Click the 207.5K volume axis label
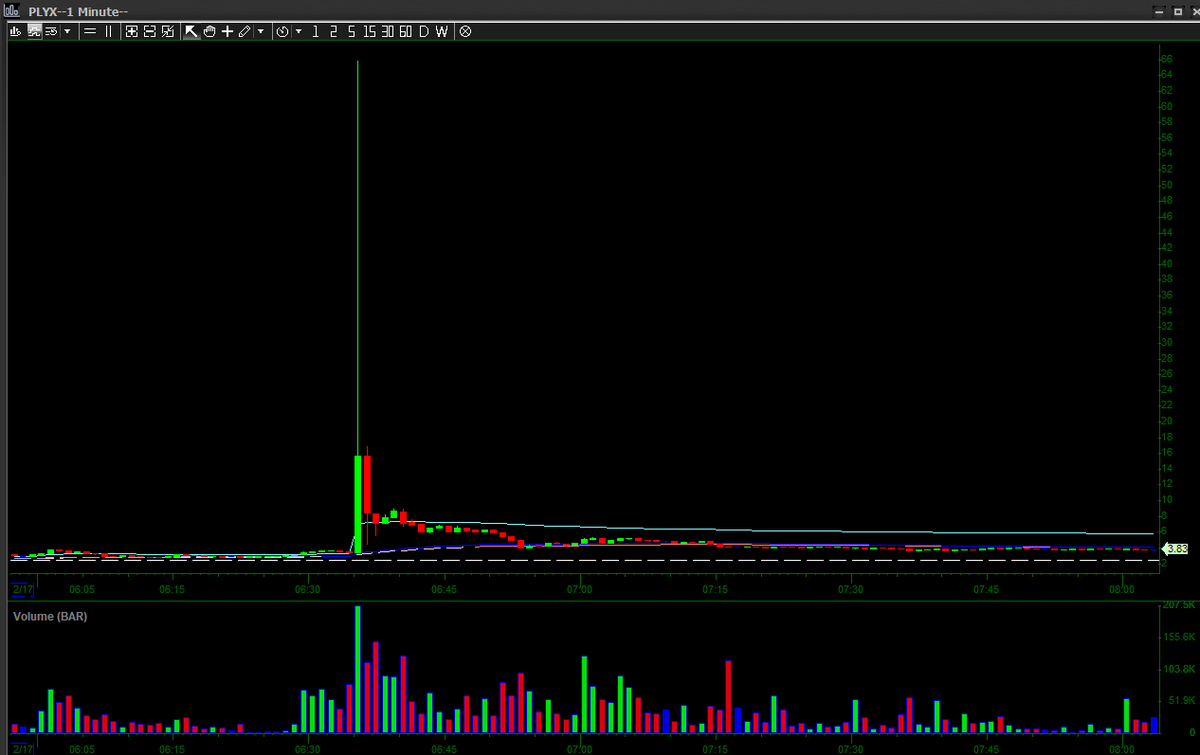 1178,605
